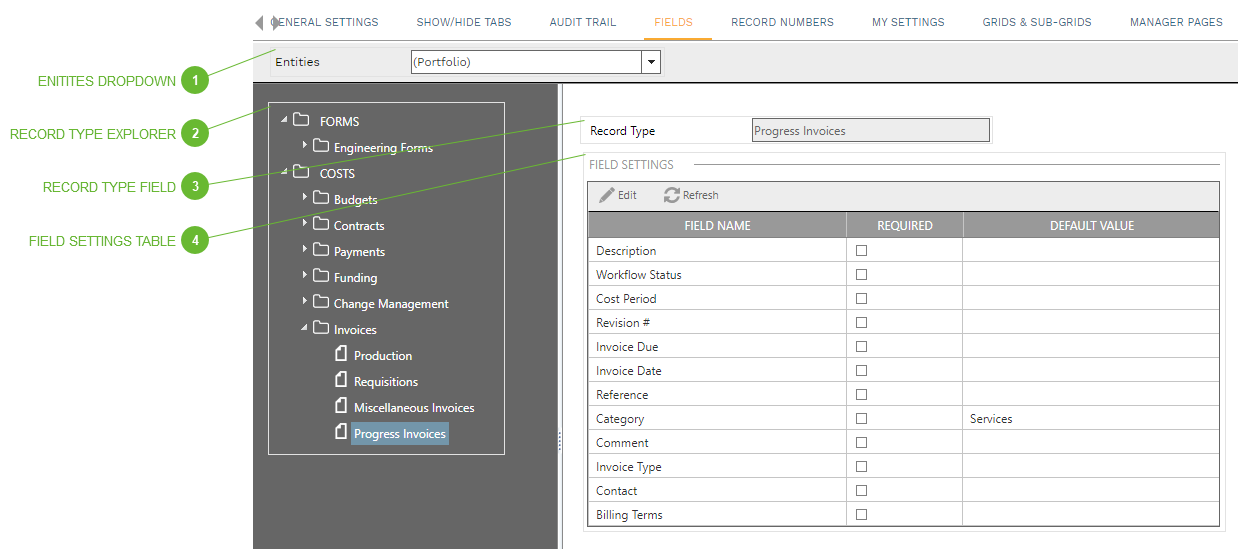The height and width of the screenshot is (552, 1241).
Task: Click the Requisitions document icon
Action: [341, 381]
